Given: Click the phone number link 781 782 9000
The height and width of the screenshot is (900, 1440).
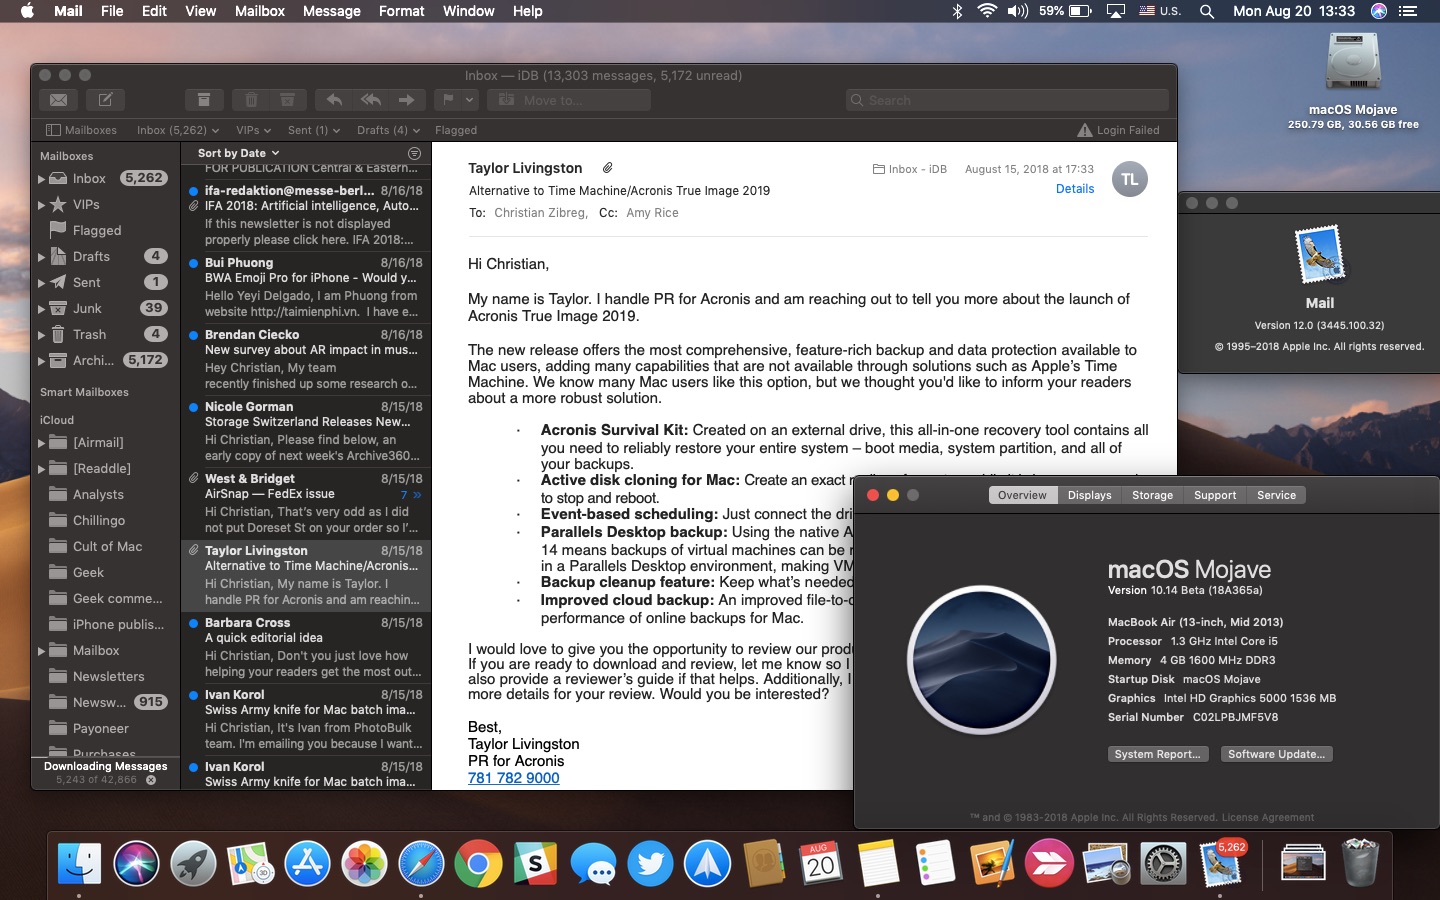Looking at the screenshot, I should [513, 778].
